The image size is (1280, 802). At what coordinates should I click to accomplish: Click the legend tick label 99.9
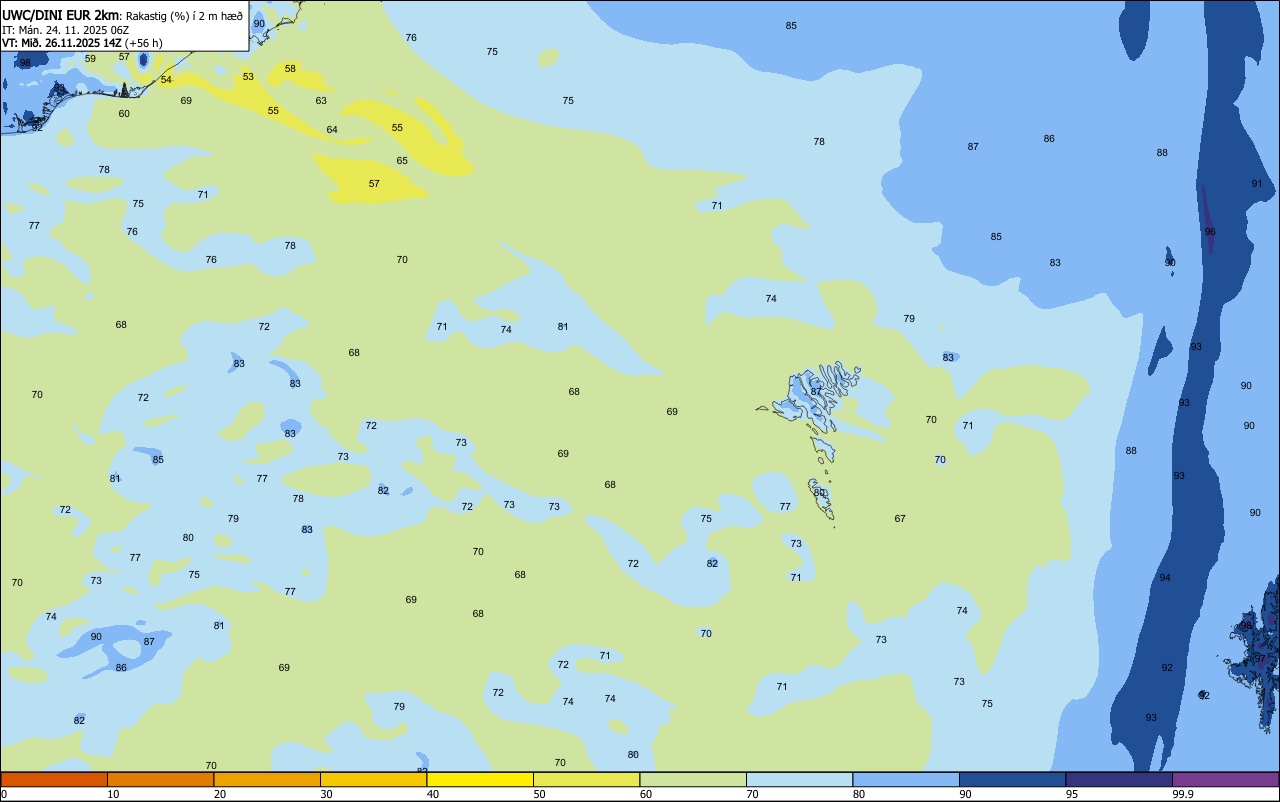(x=1182, y=794)
